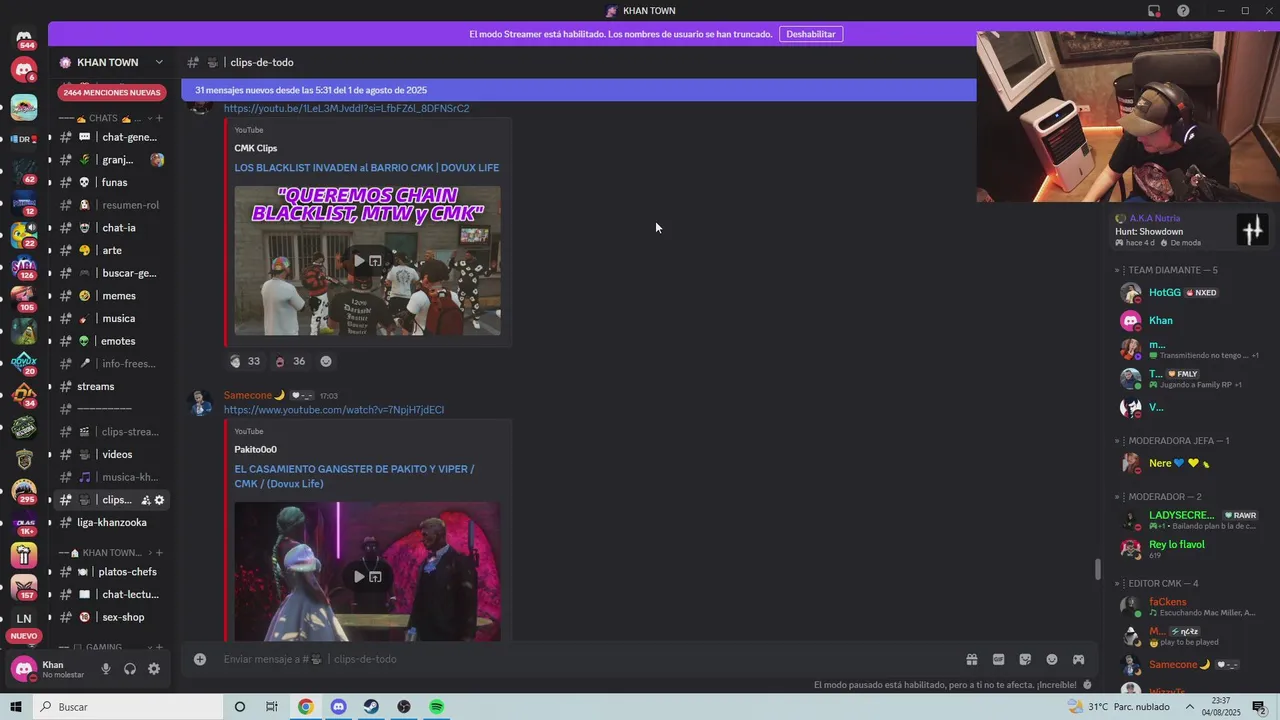Open the GIF picker

(998, 659)
